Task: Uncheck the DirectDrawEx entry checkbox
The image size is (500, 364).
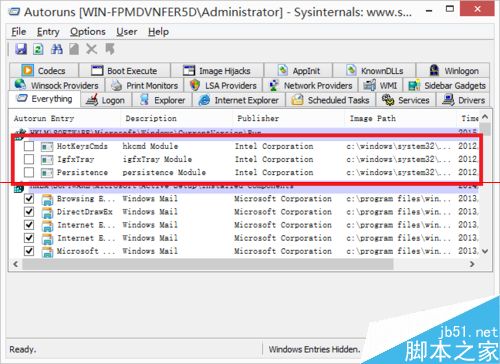Action: [29, 212]
